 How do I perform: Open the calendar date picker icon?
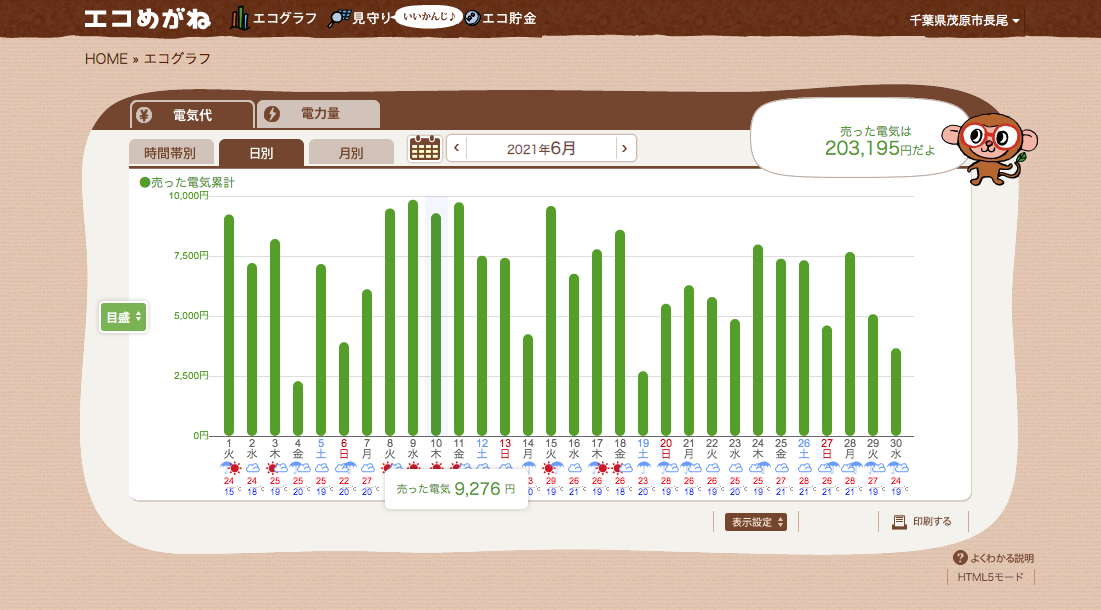coord(425,148)
